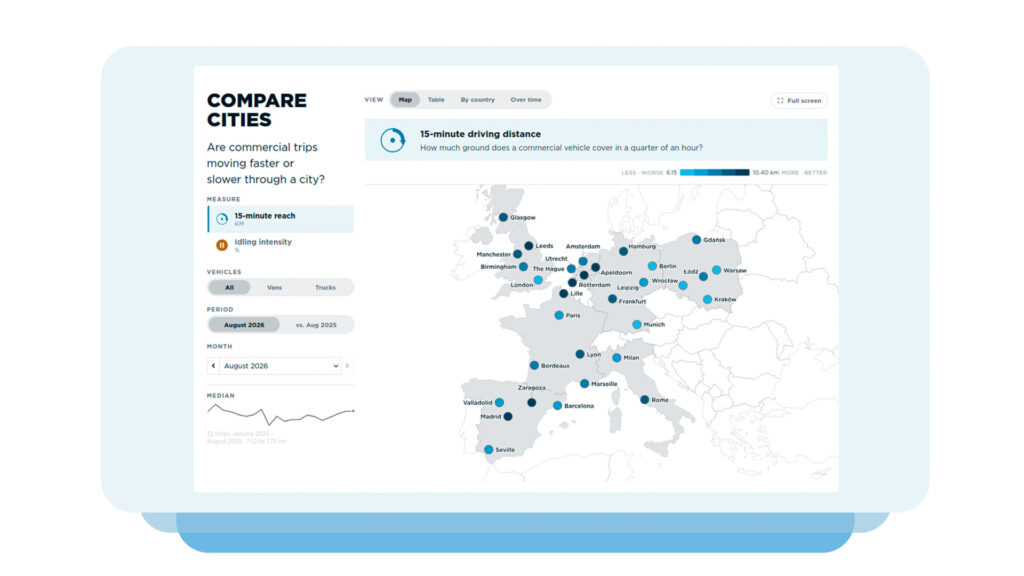The image size is (1024, 576).
Task: Click the 'COMPARE CITIES' title
Action: (257, 110)
